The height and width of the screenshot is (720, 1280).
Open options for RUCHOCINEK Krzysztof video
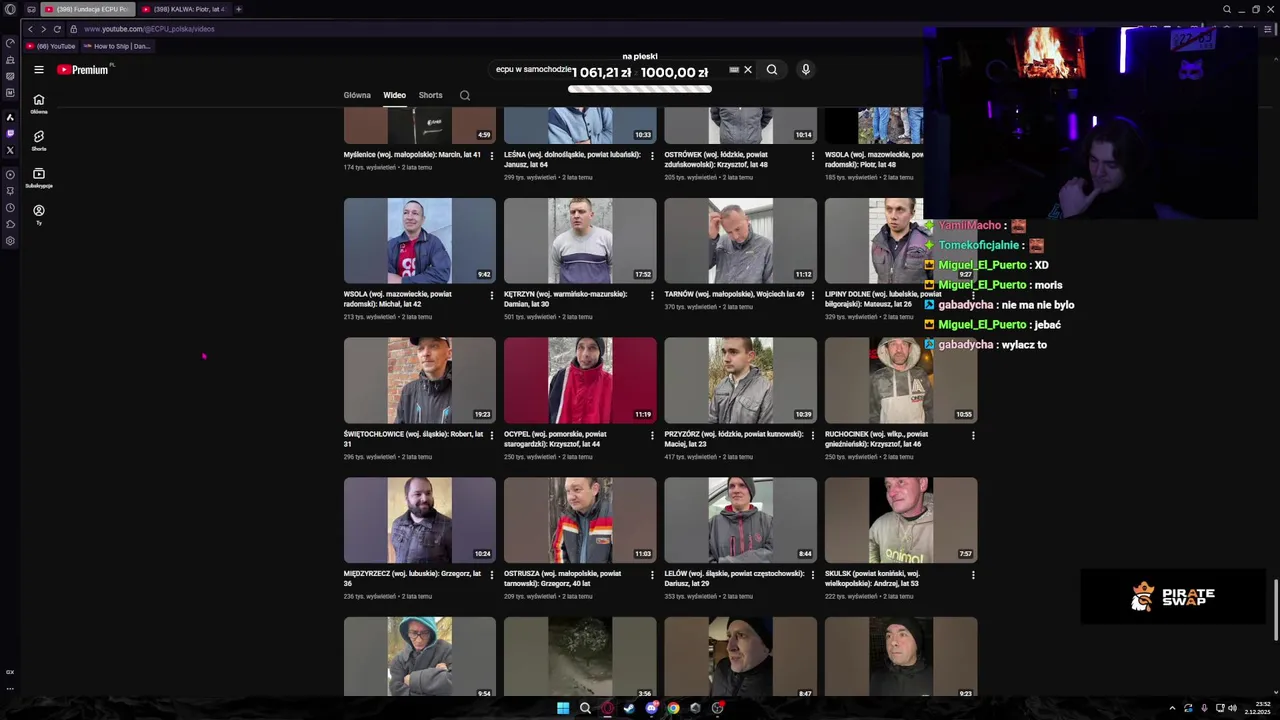(x=973, y=436)
